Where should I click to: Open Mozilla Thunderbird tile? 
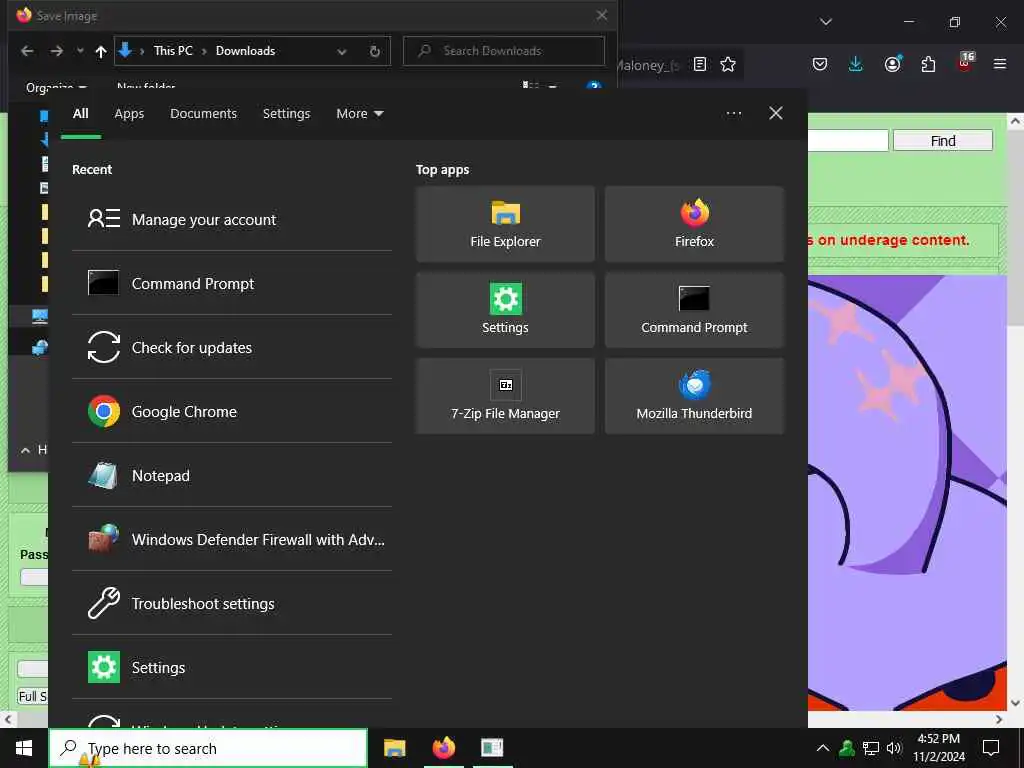694,396
